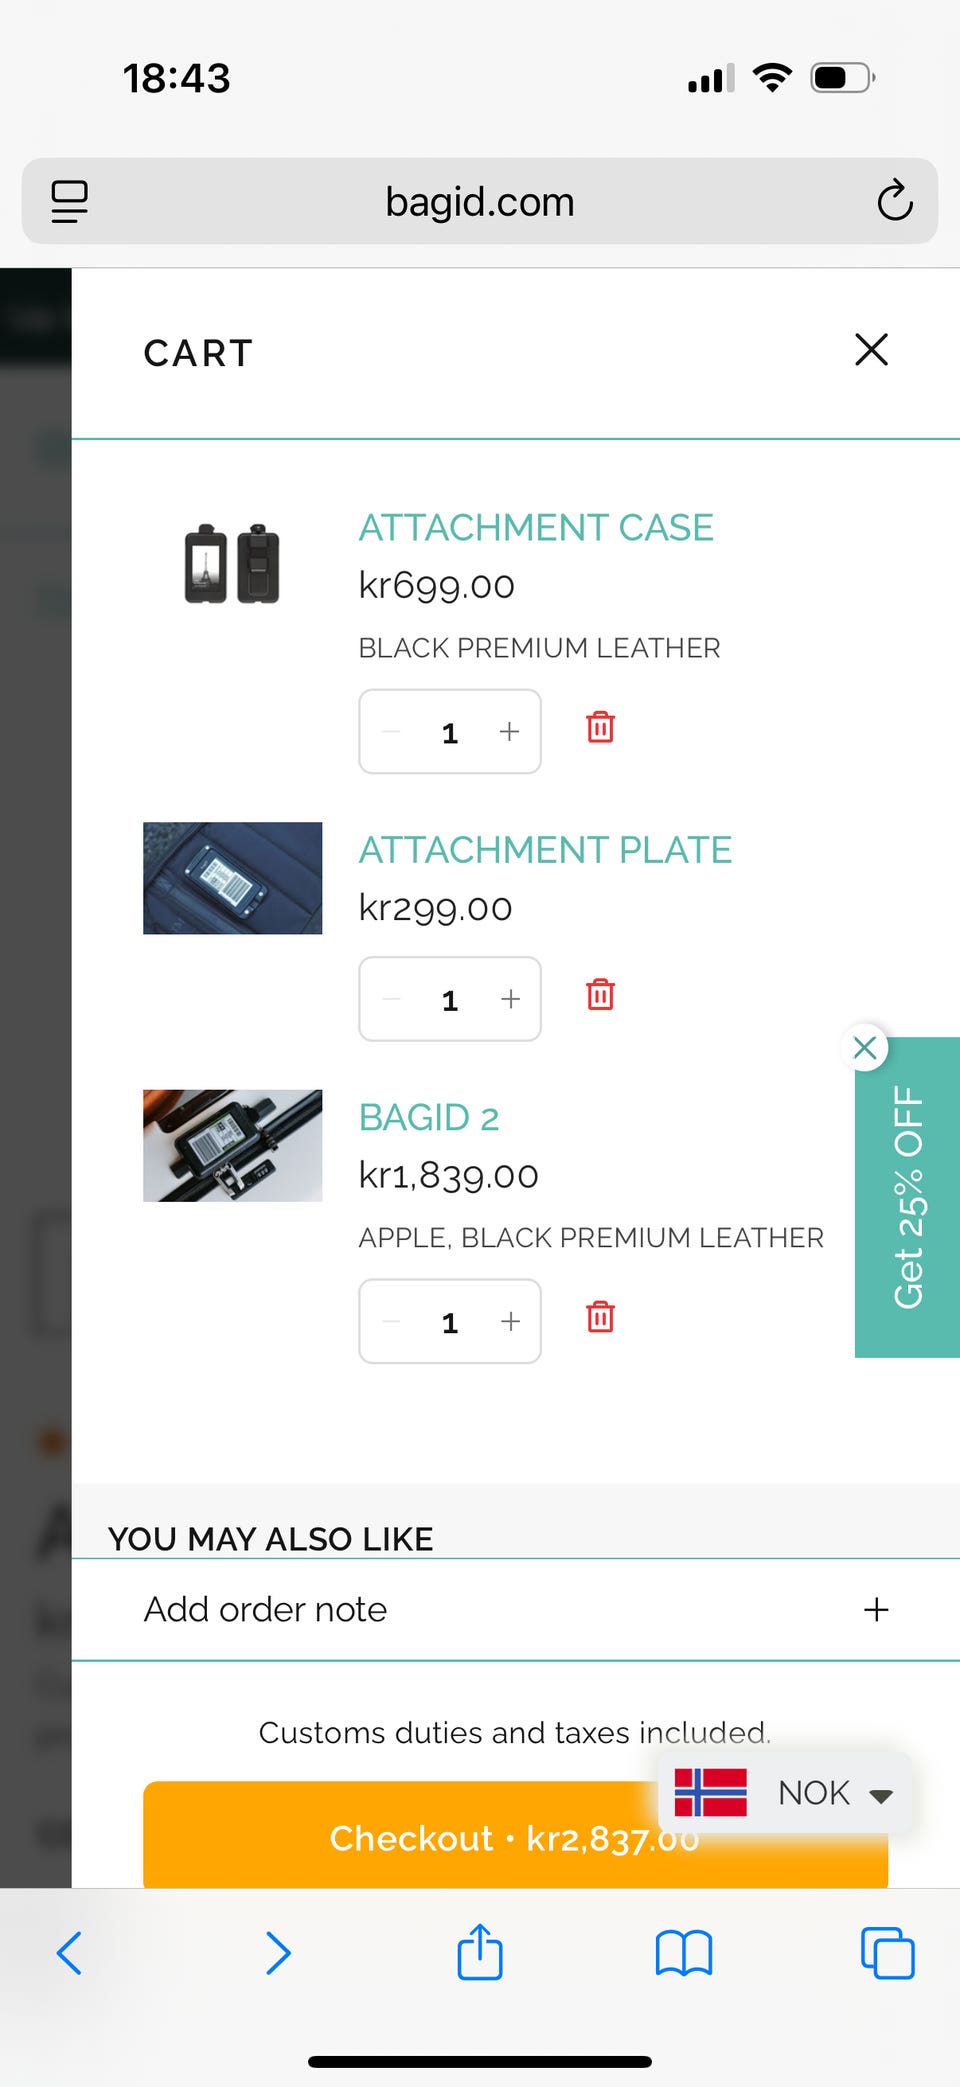
Task: Dismiss the Get 25% OFF banner
Action: 865,1047
